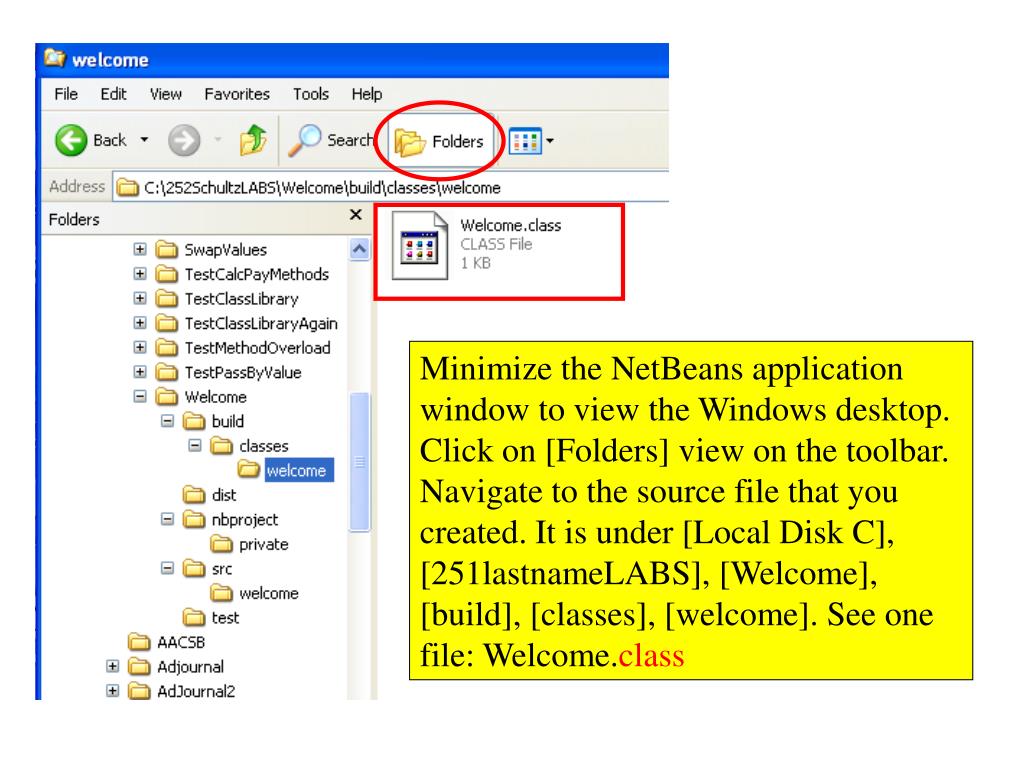Click the private folder label
The width and height of the screenshot is (1024, 768).
point(264,544)
